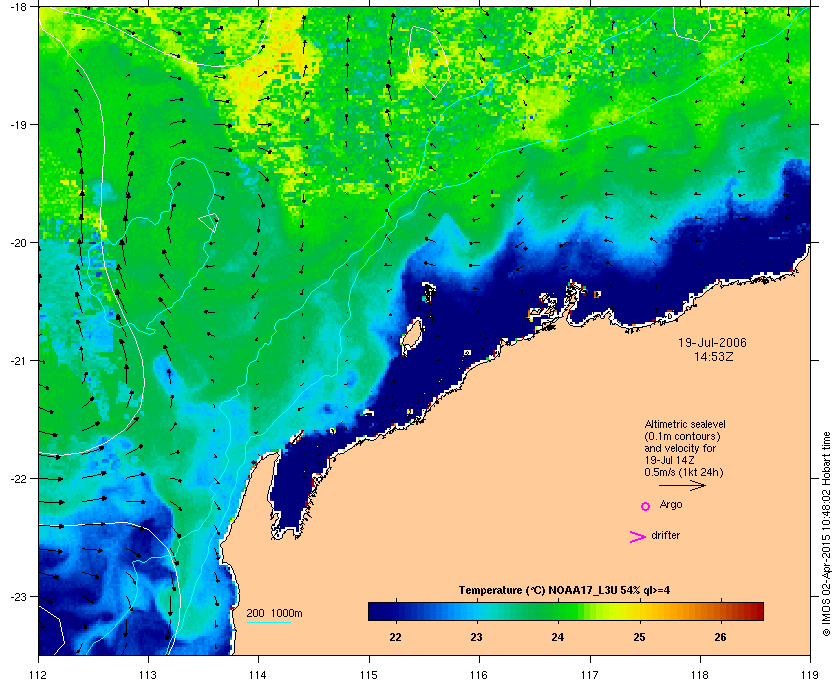Click the temperature colorbar
This screenshot has width=840, height=680.
coord(566,611)
